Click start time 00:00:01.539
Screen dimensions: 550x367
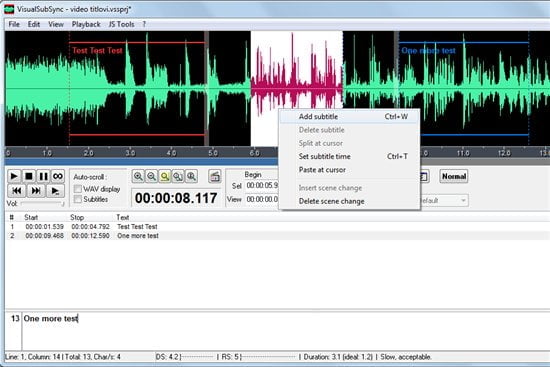point(45,227)
